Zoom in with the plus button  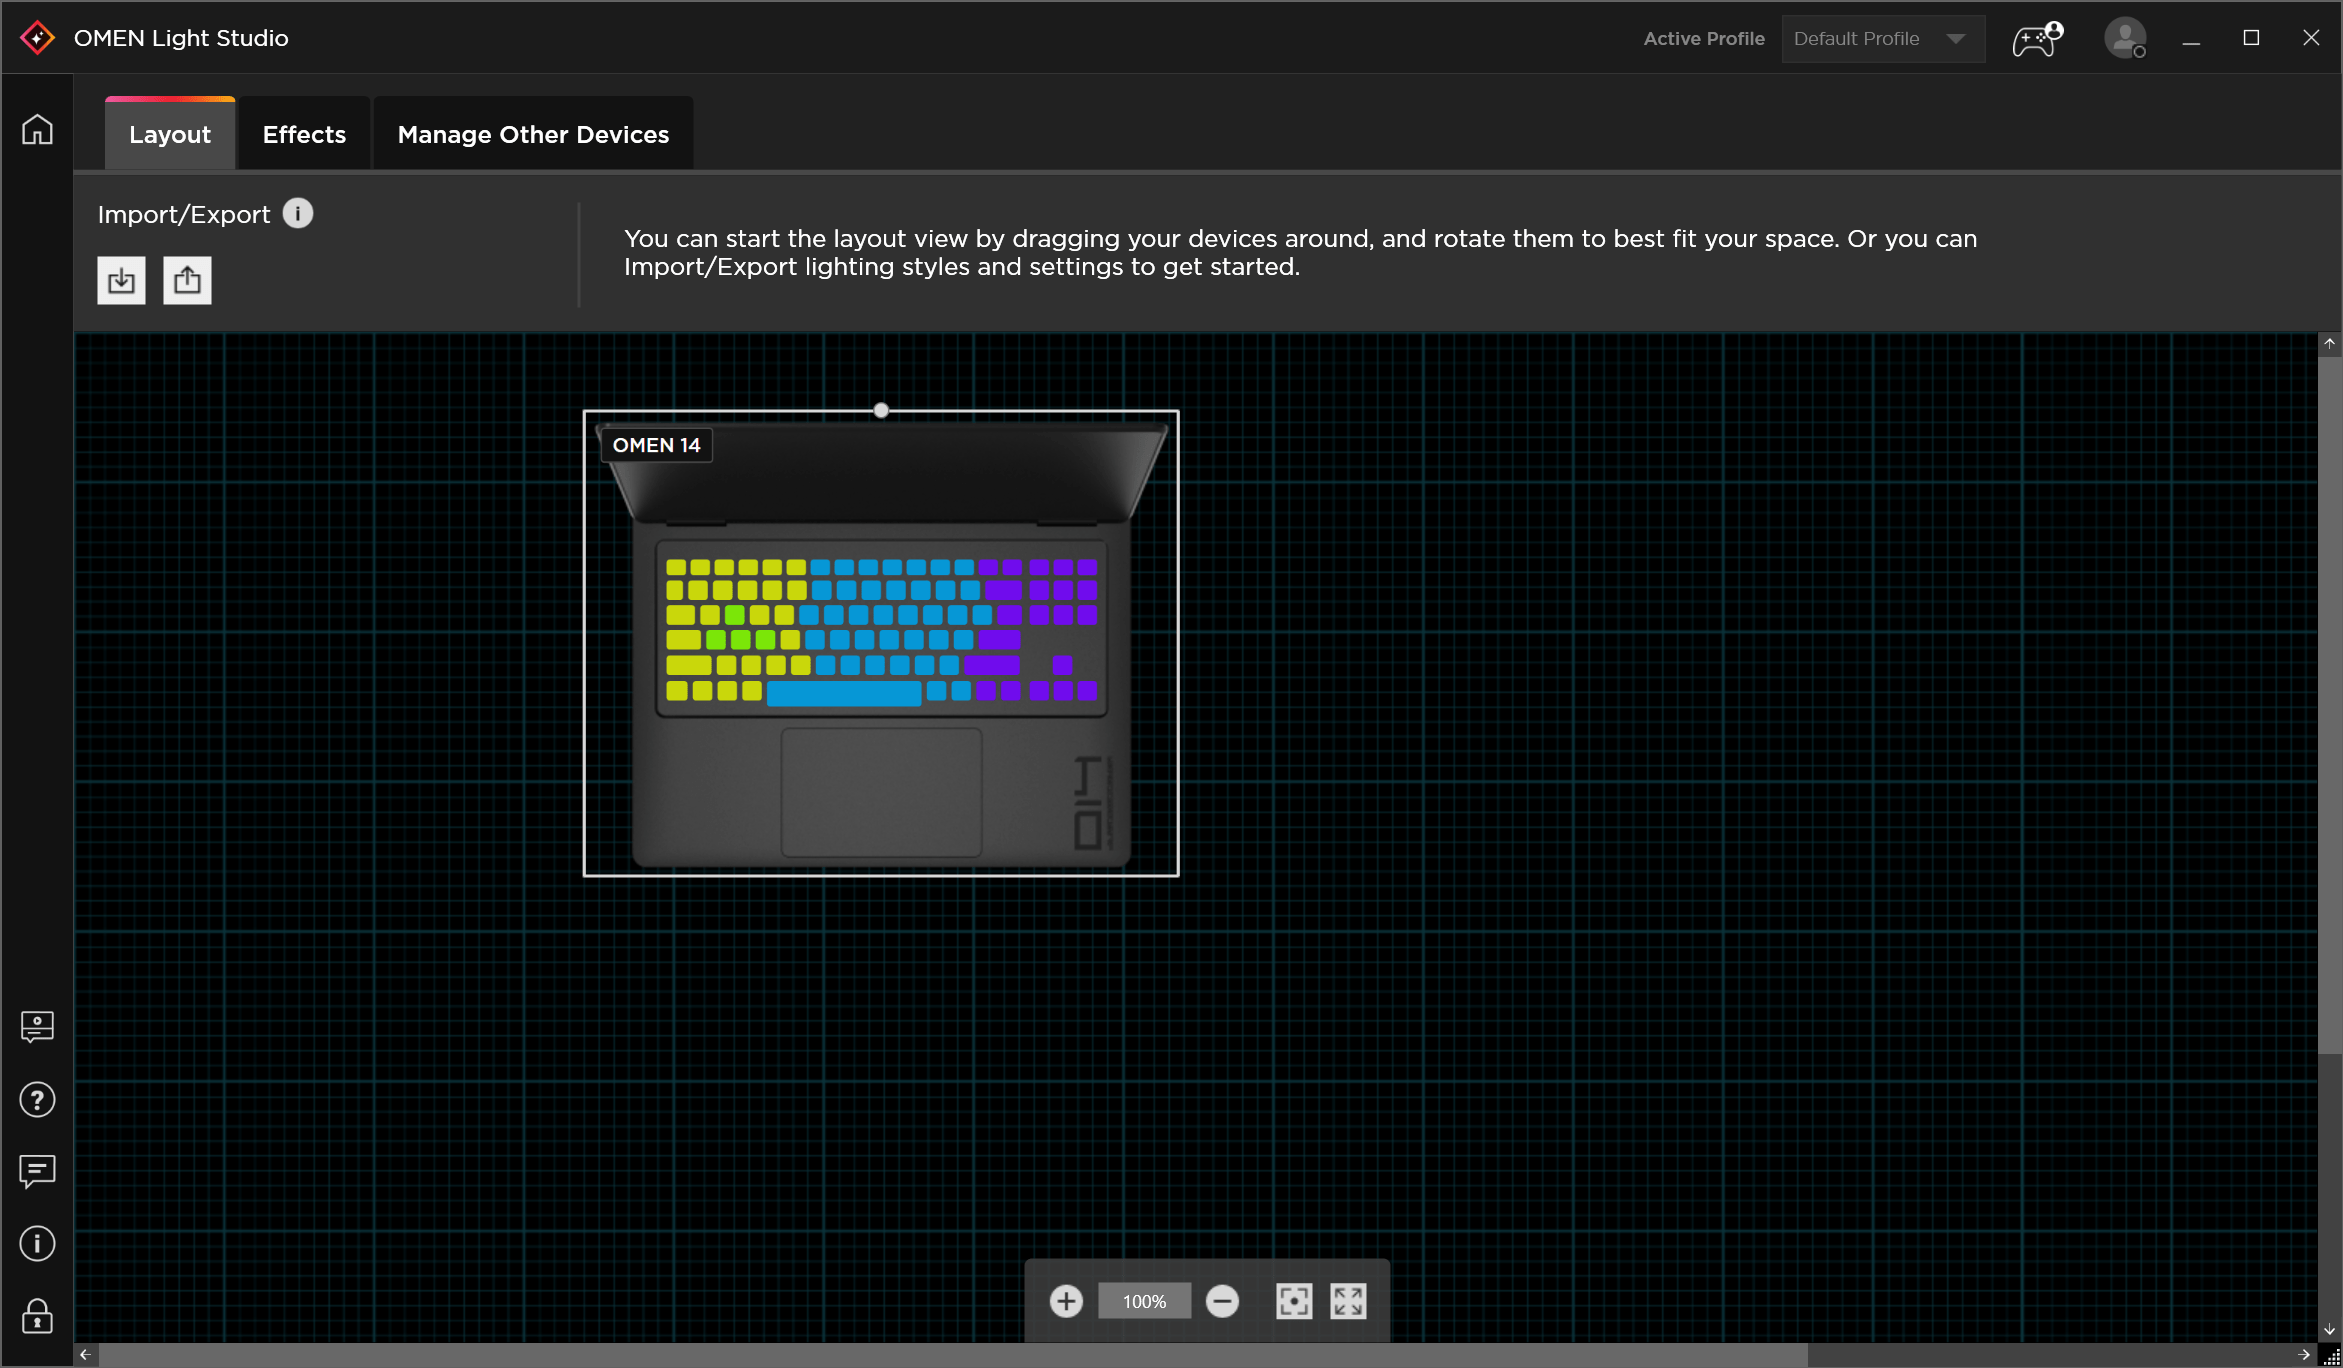tap(1066, 1301)
